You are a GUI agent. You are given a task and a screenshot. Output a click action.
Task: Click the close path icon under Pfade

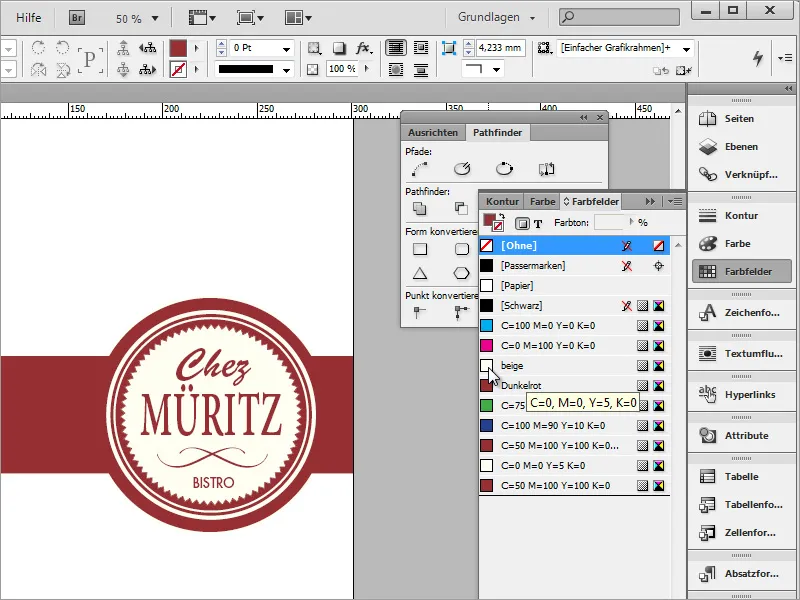pyautogui.click(x=503, y=169)
